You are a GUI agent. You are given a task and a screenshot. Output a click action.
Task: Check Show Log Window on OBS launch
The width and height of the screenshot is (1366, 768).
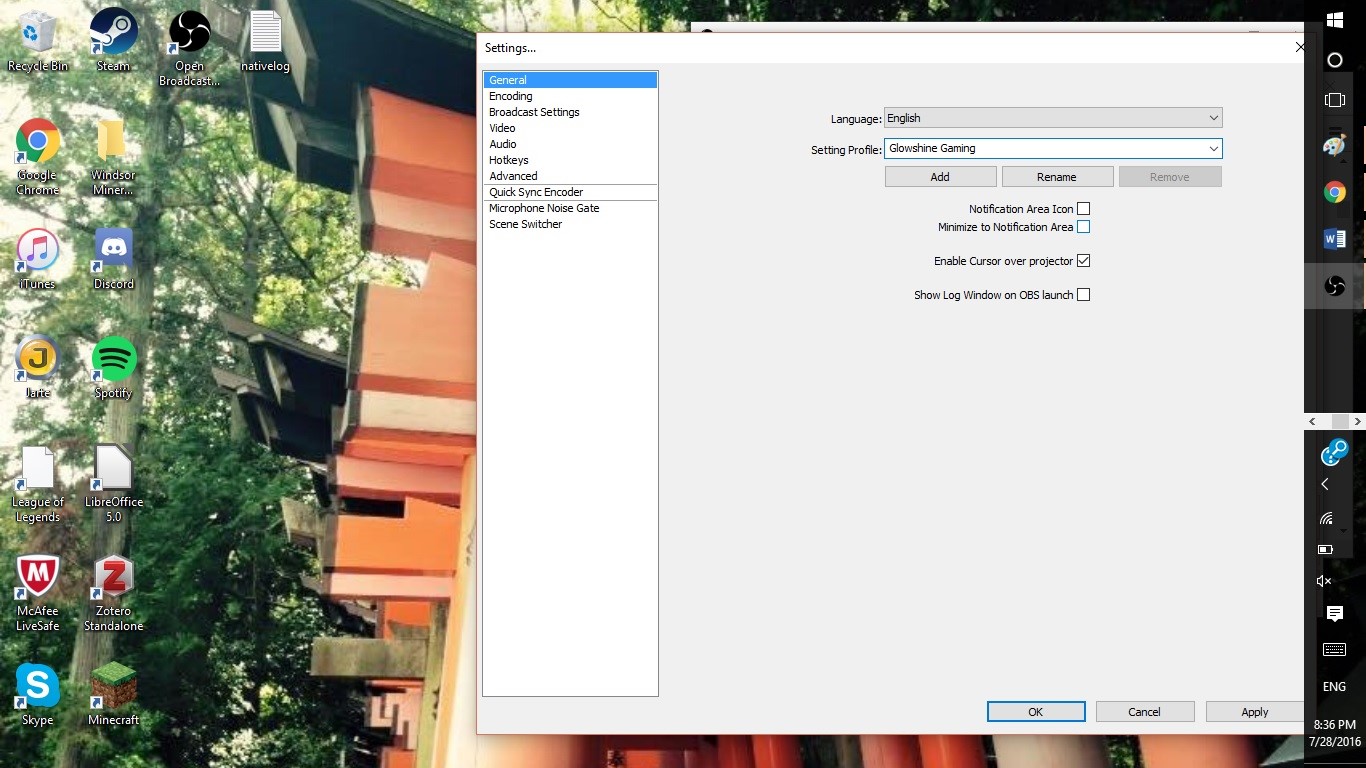point(1083,295)
